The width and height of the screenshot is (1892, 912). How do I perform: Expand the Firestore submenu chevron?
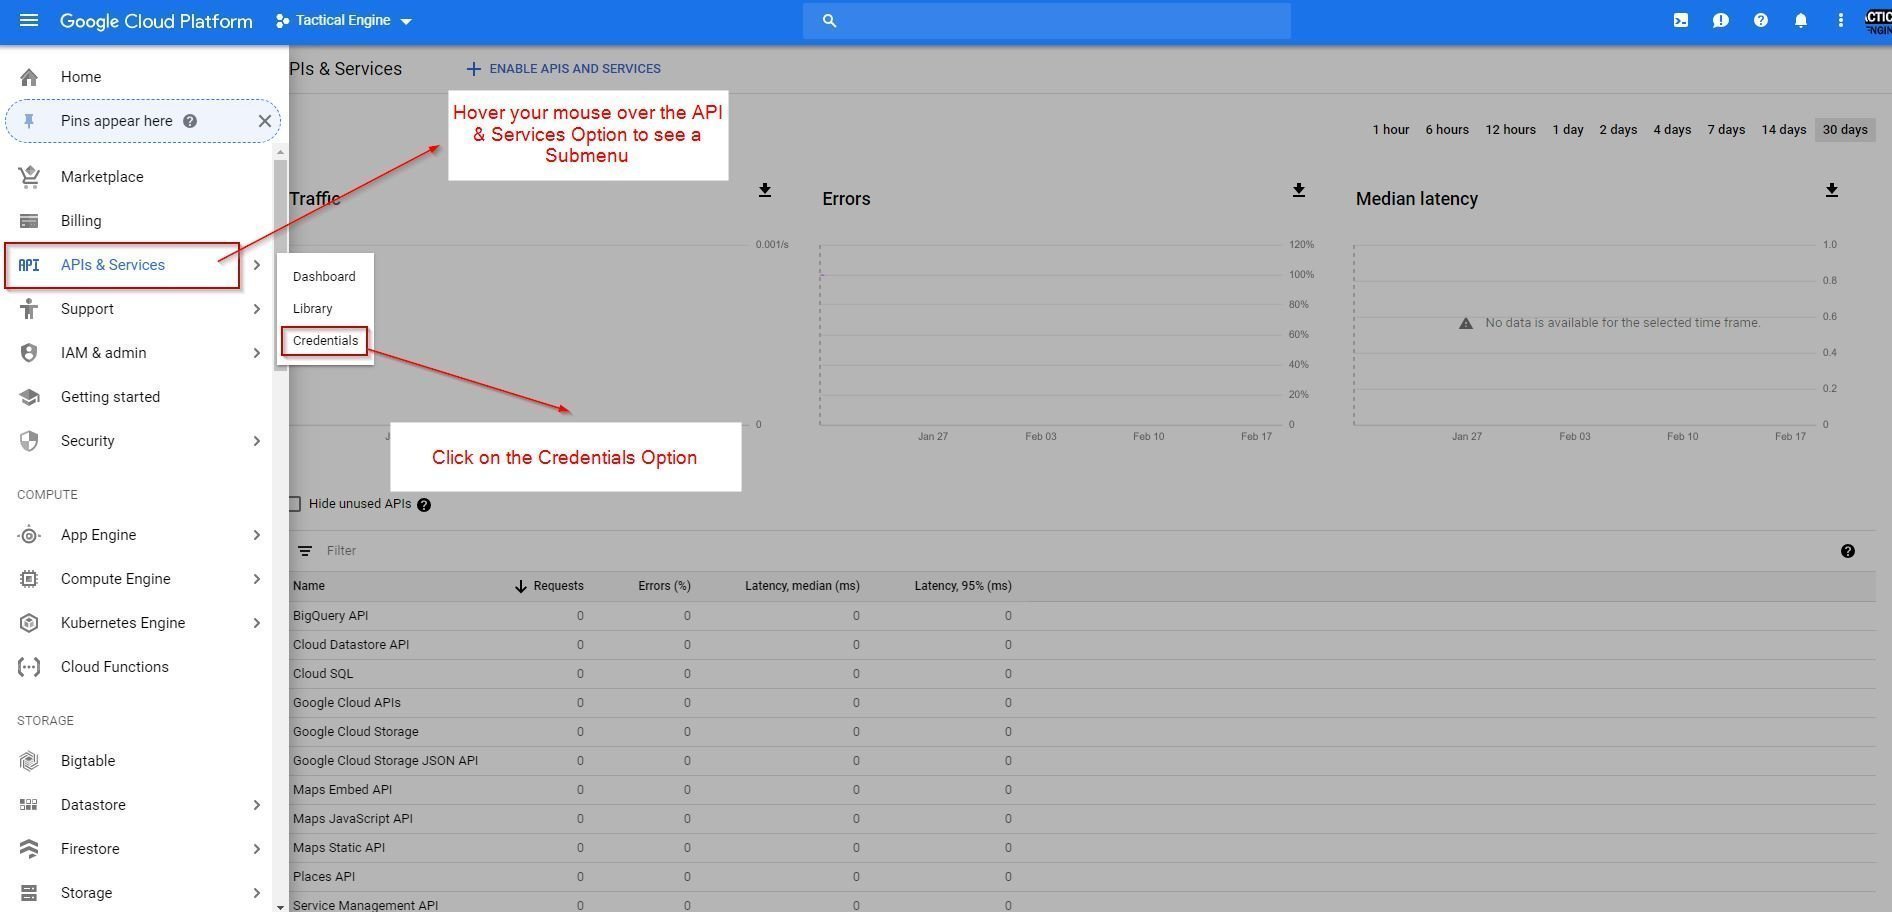tap(257, 849)
